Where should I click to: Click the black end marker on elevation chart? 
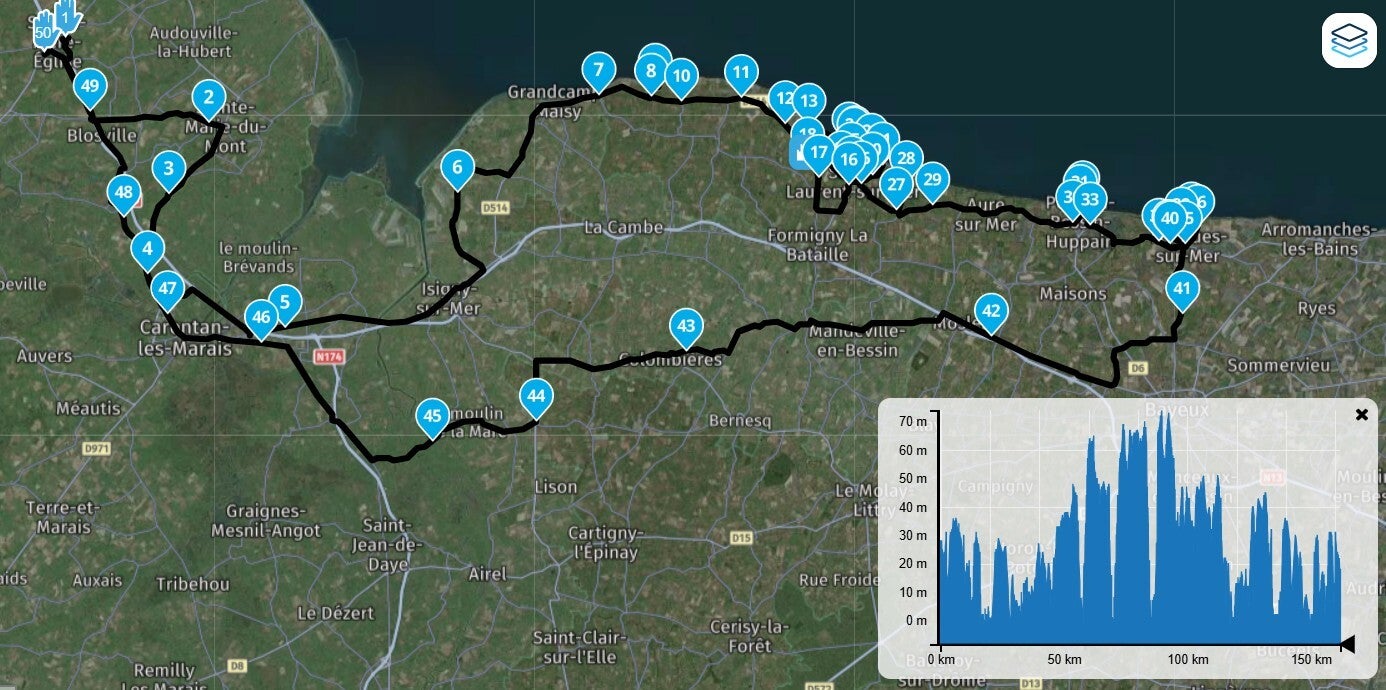pos(1347,644)
